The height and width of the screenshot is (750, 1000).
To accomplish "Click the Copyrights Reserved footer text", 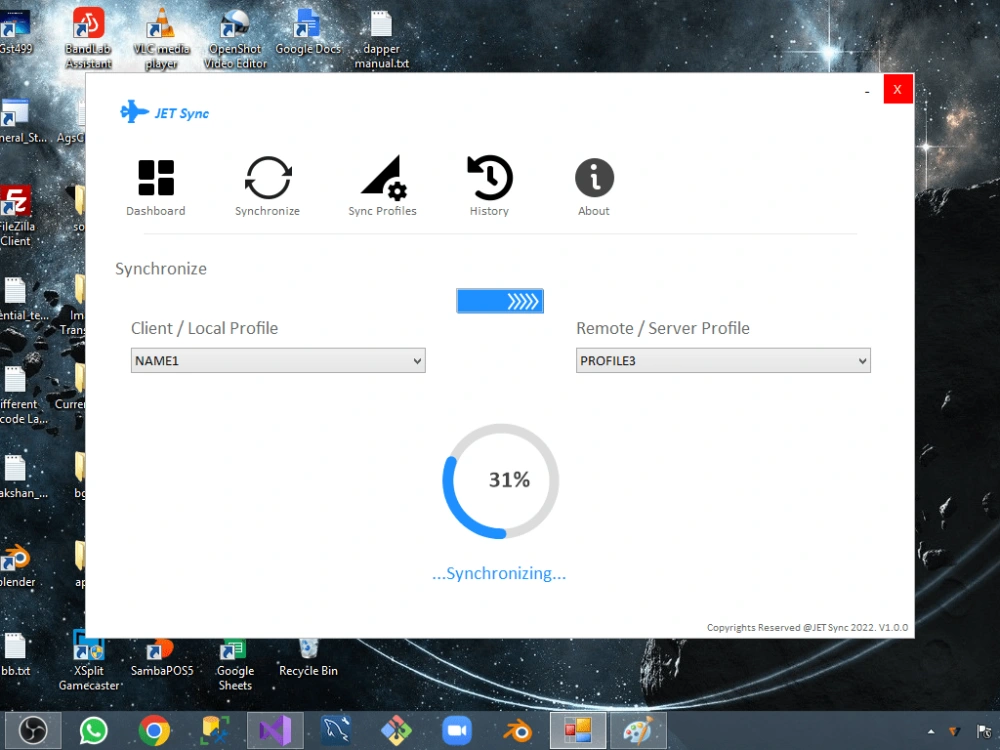I will [x=807, y=628].
